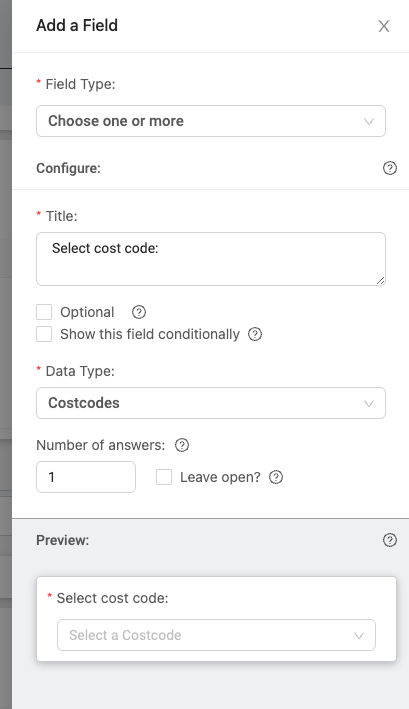Click the Number of answers help icon

(x=182, y=445)
